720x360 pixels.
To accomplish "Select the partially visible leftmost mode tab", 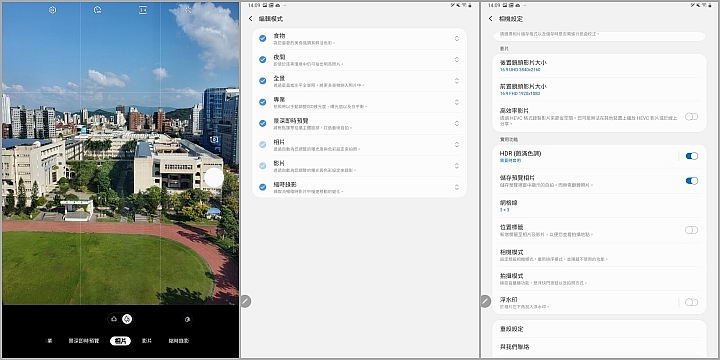I will (50, 341).
